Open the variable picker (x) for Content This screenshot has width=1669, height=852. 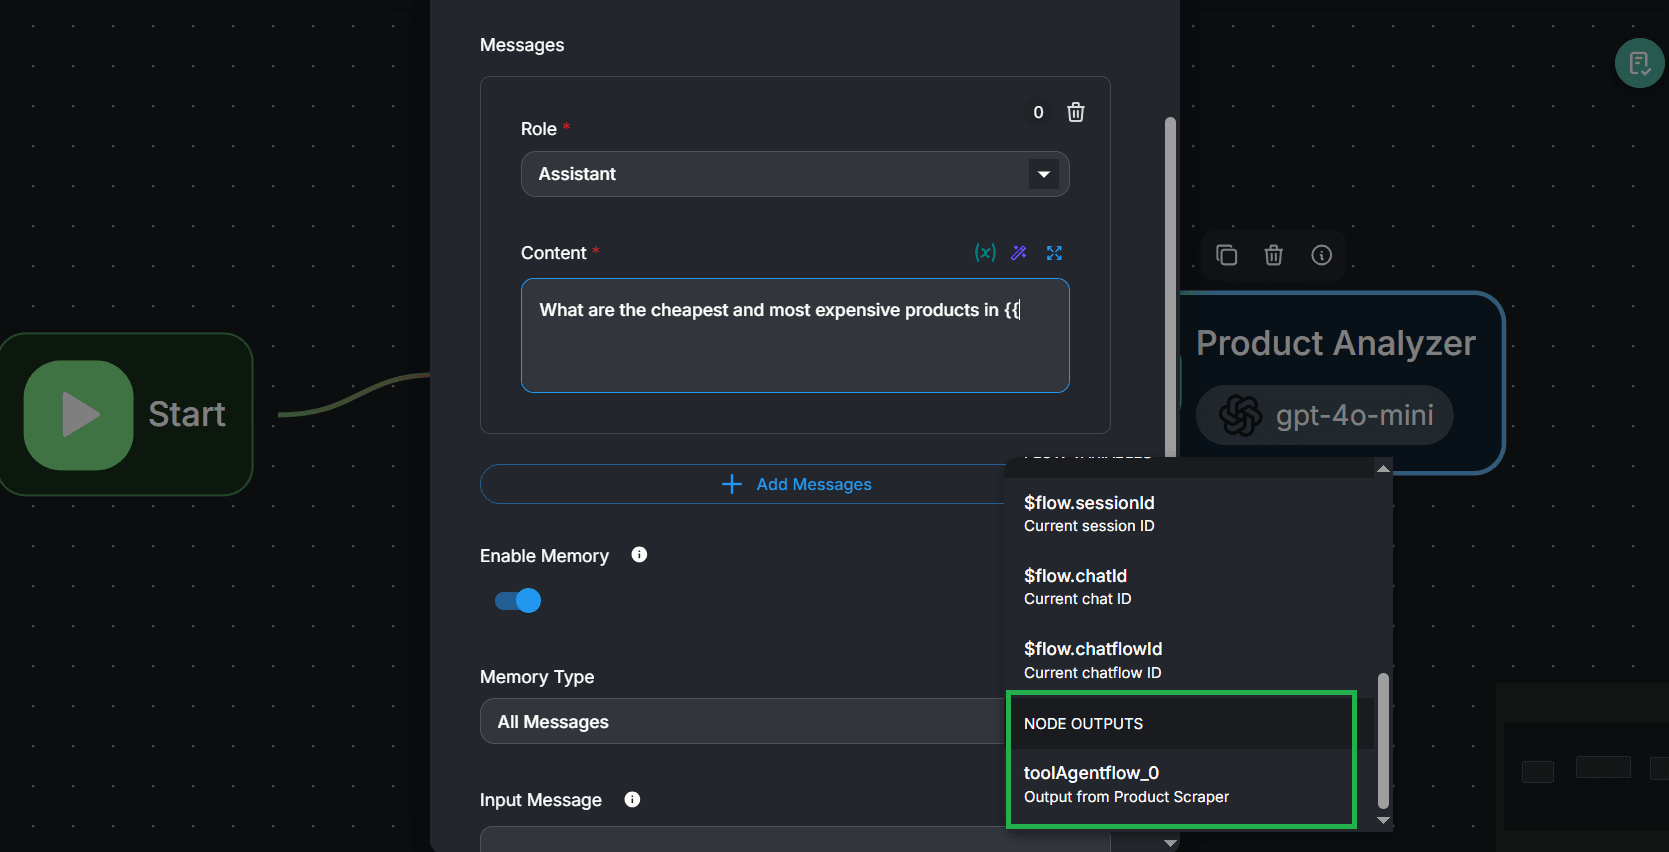pos(985,252)
